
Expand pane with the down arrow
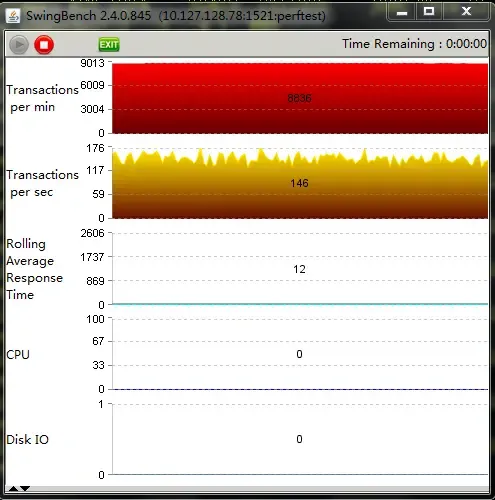25,489
